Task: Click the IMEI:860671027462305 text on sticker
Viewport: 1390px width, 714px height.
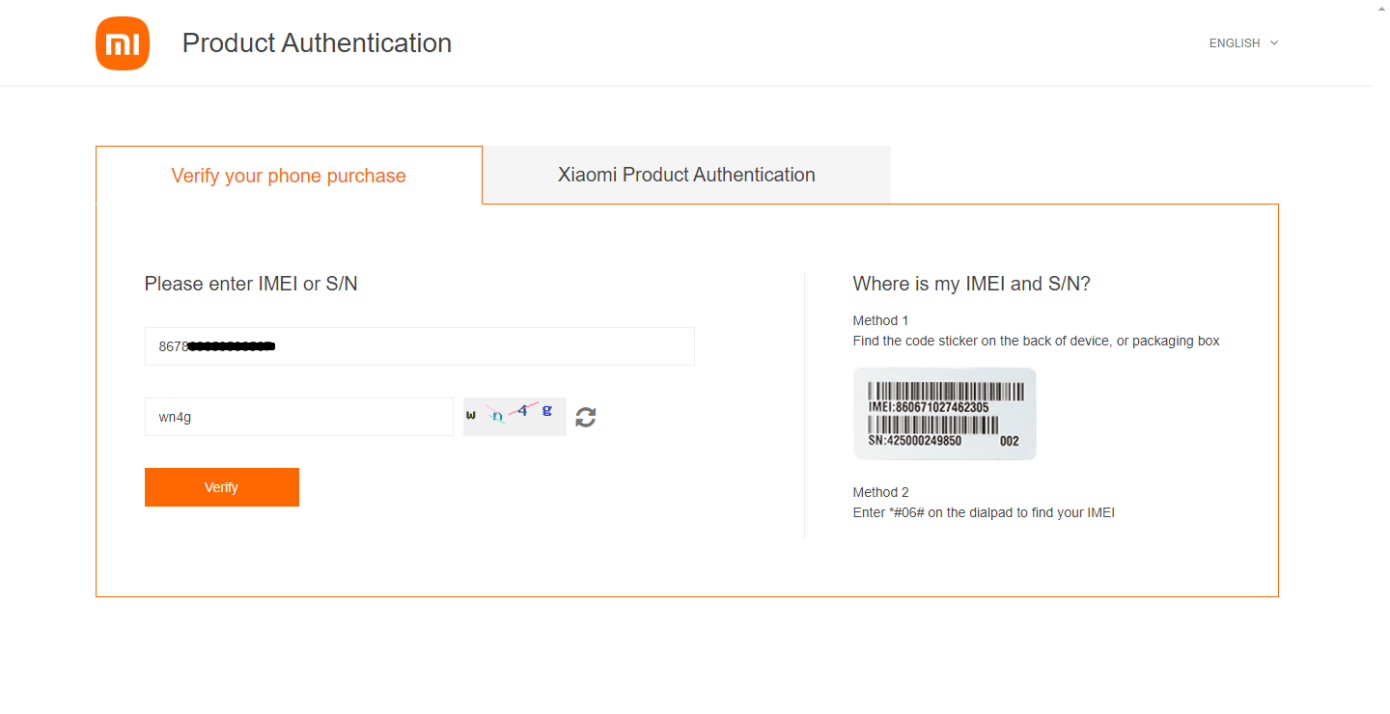Action: pos(928,407)
